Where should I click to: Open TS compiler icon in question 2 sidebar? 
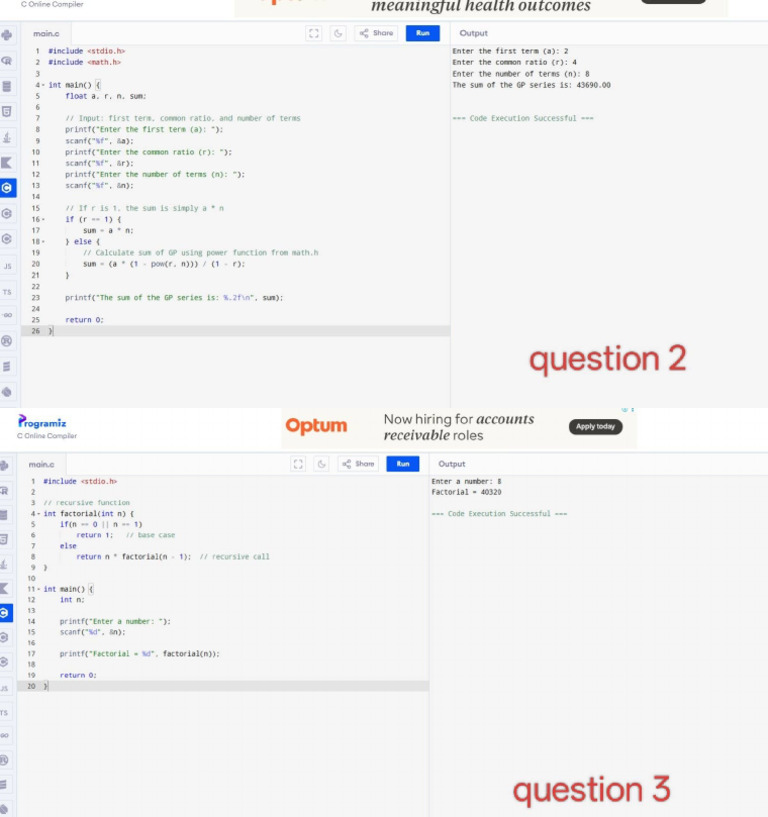pyautogui.click(x=7, y=292)
